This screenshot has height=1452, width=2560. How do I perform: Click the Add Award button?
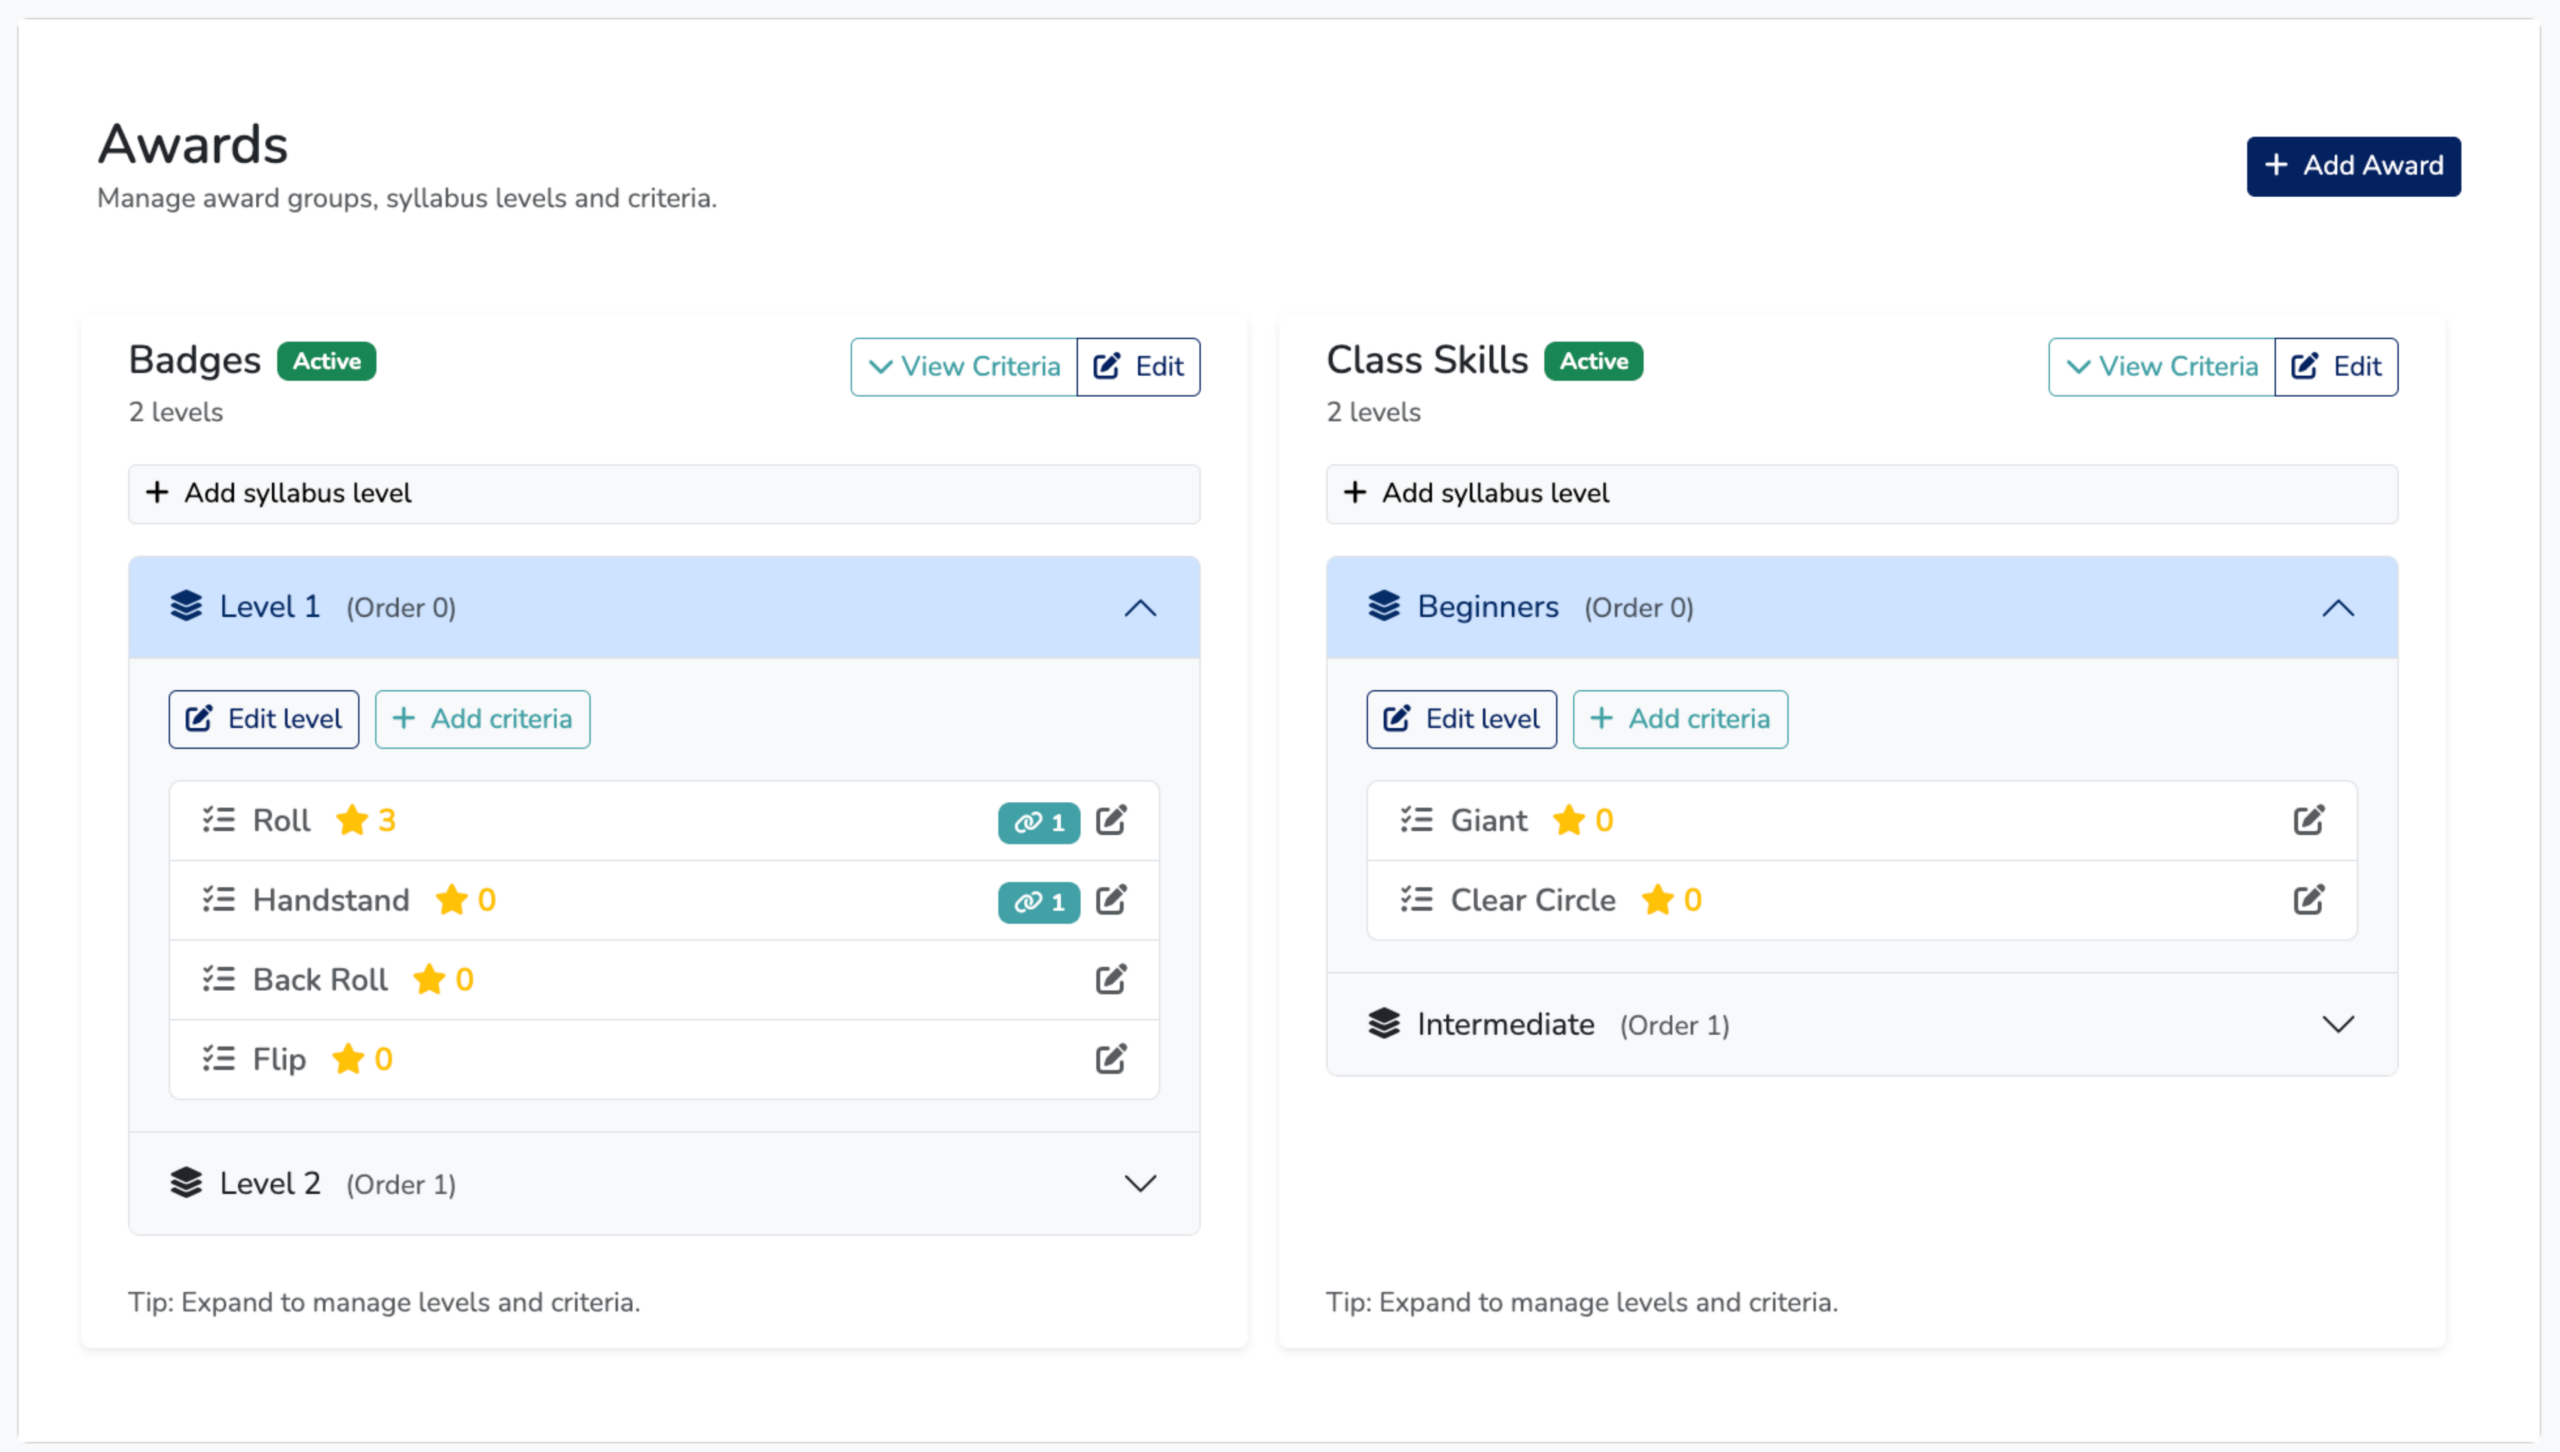pos(2353,166)
